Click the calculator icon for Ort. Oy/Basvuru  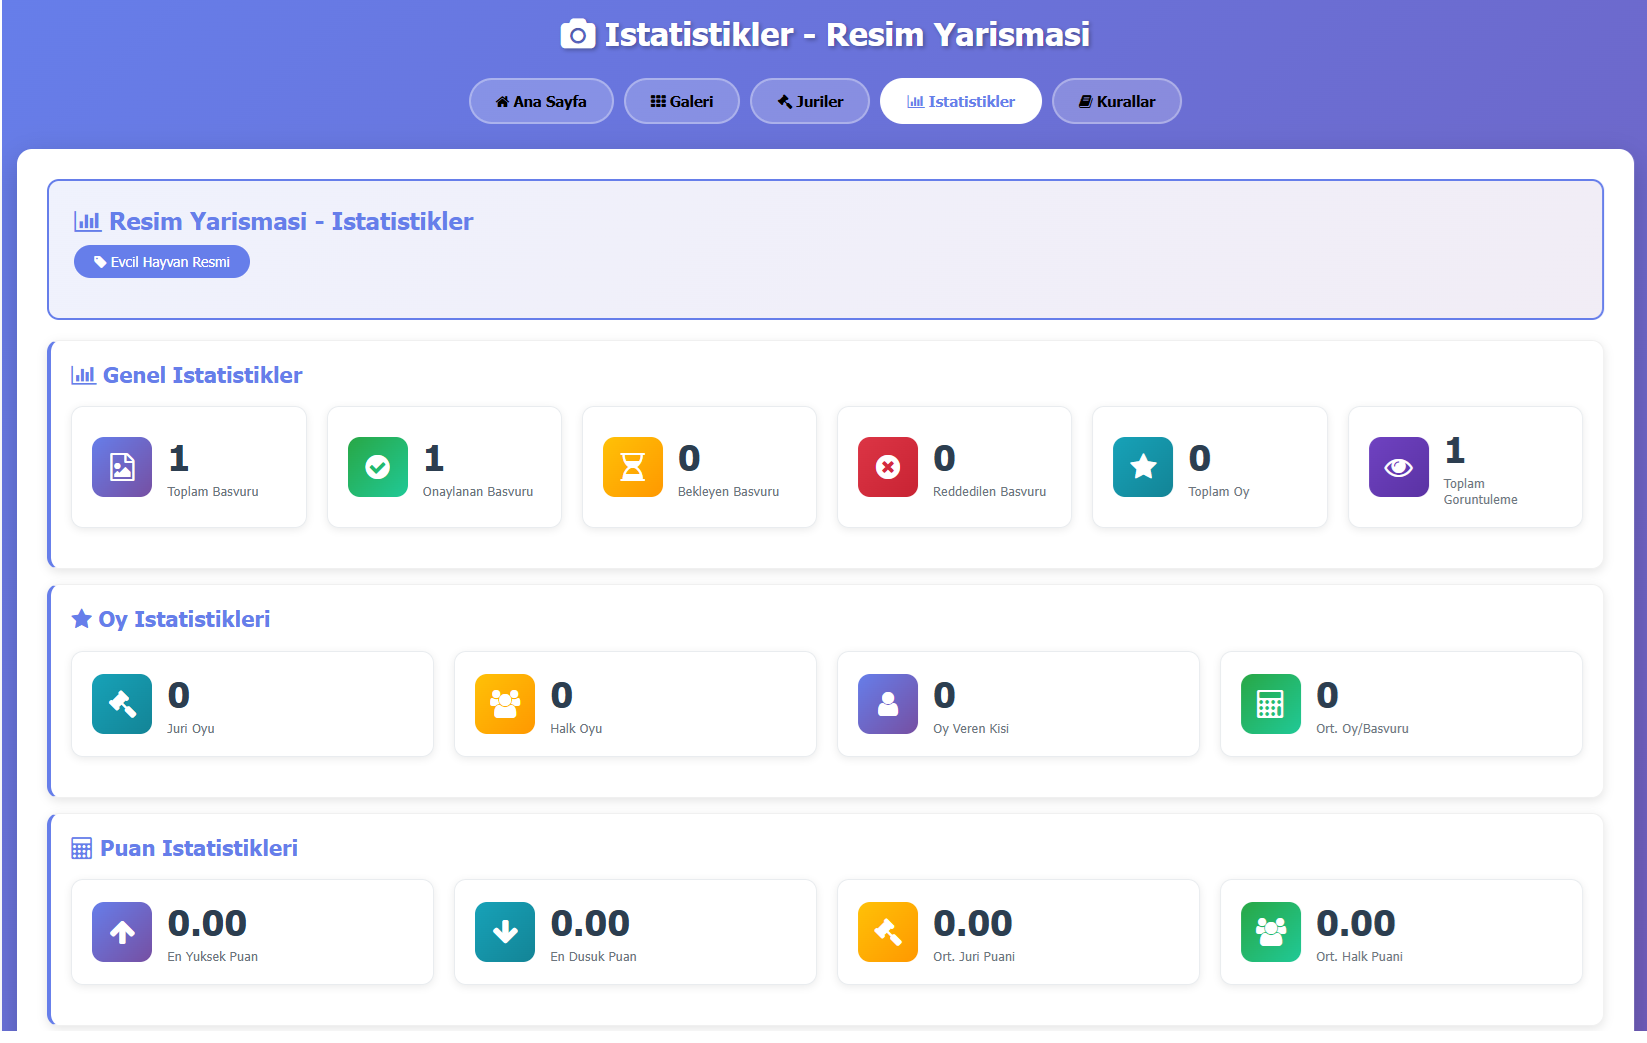(x=1271, y=704)
